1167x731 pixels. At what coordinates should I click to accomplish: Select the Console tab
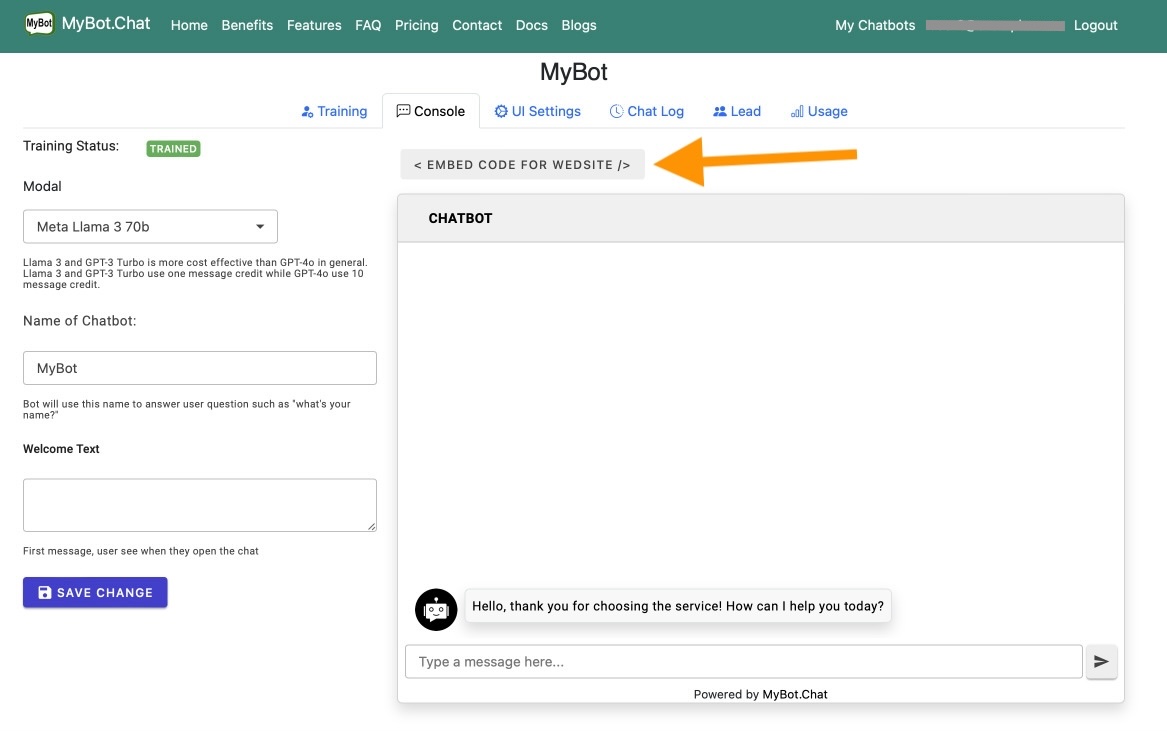coord(430,111)
